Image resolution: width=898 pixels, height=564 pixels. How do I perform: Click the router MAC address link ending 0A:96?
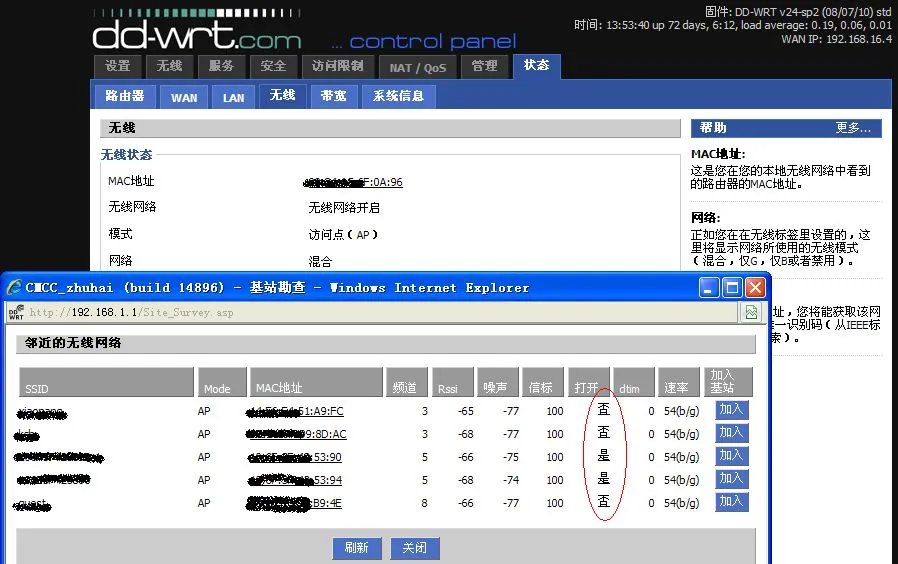pos(353,182)
